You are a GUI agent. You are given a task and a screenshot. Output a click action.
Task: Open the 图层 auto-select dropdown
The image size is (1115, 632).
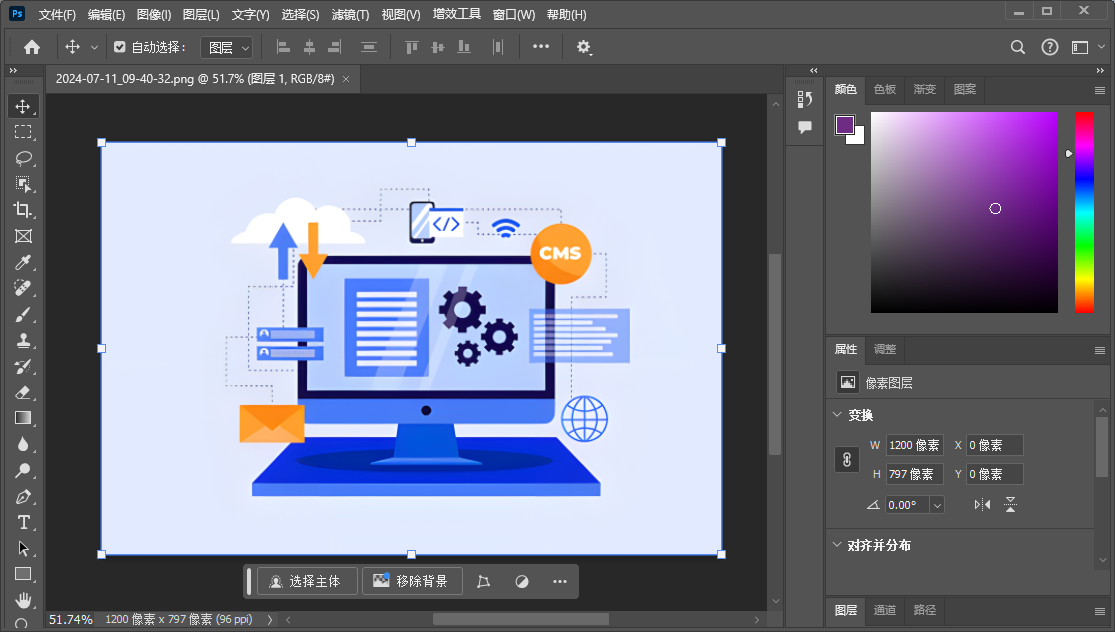[226, 47]
